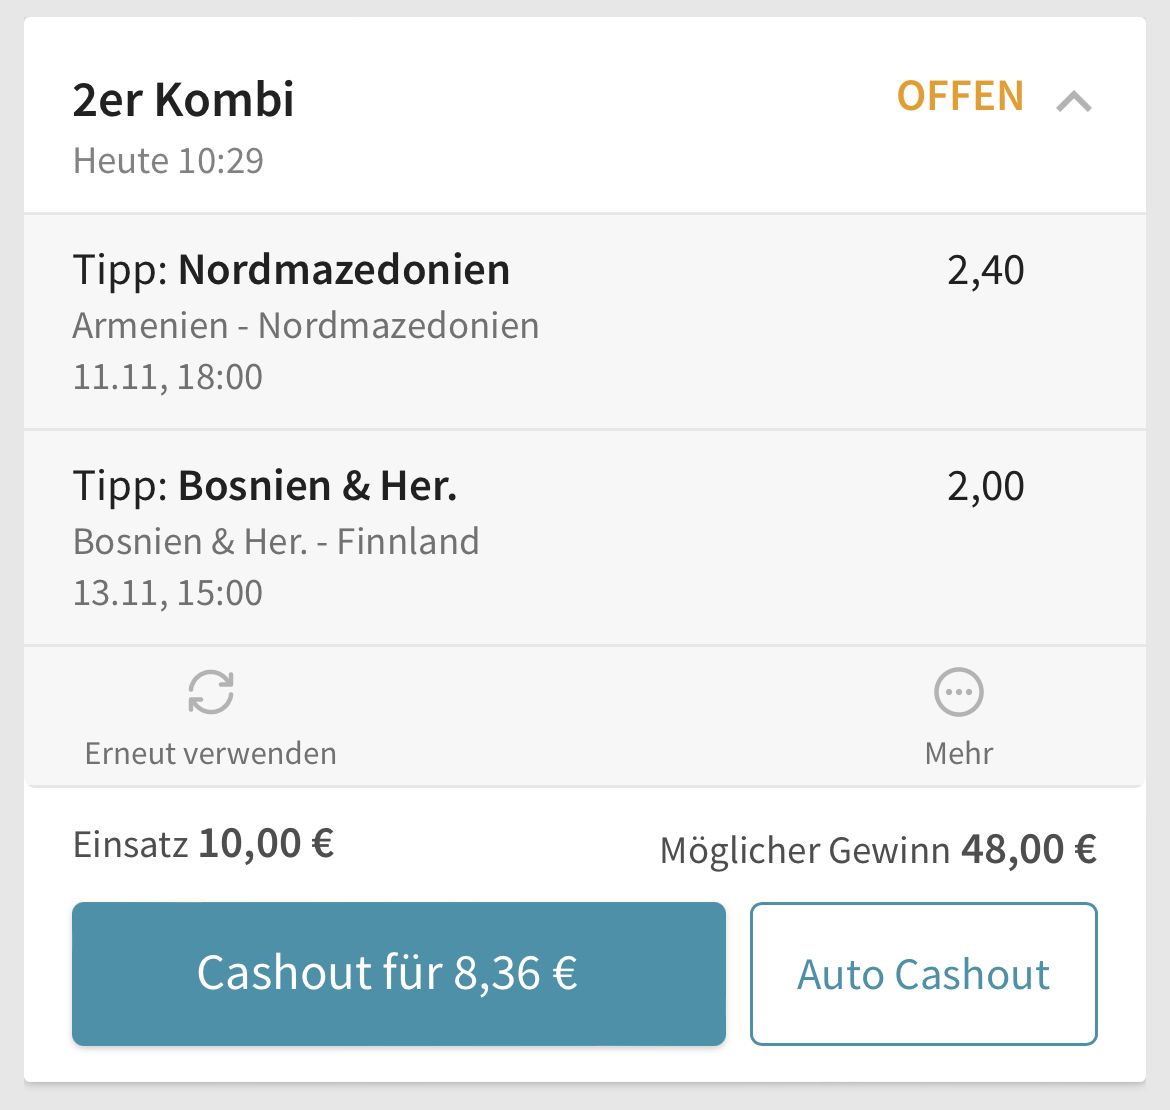
Task: Select the Möglicher Gewinn 48,00 € amount
Action: coord(1029,850)
